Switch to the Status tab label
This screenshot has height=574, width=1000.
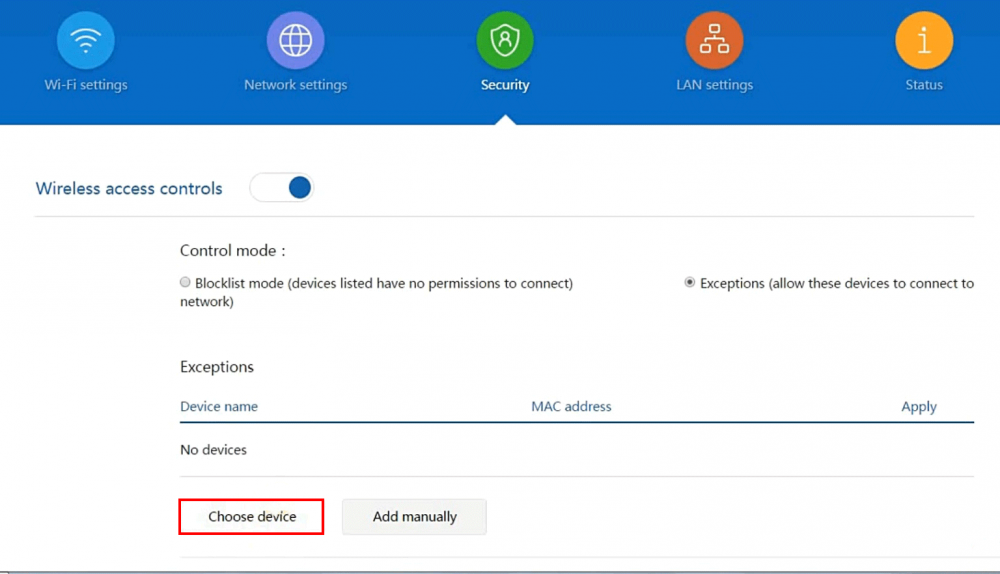(x=923, y=85)
